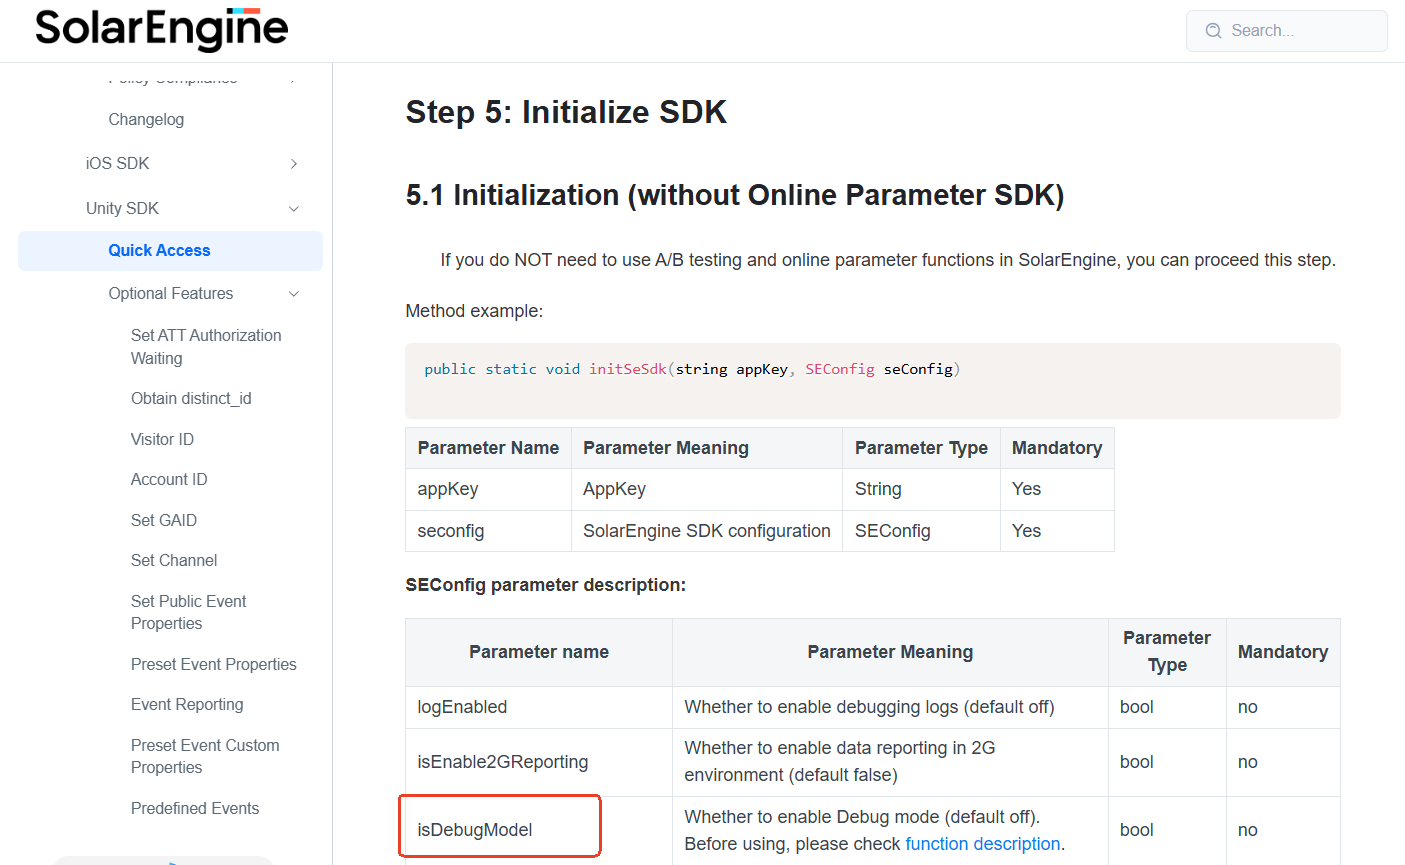Collapse the Unity SDK section chevron
The image size is (1405, 865).
pos(294,209)
